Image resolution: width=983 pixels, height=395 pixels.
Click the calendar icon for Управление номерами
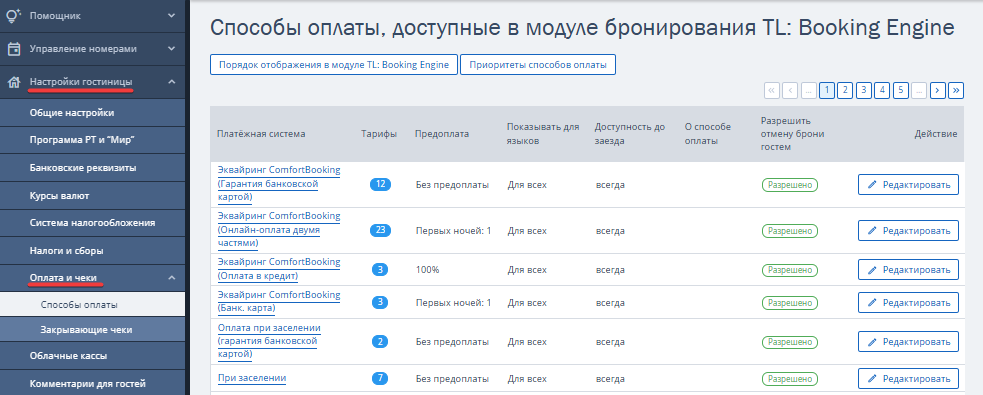14,49
